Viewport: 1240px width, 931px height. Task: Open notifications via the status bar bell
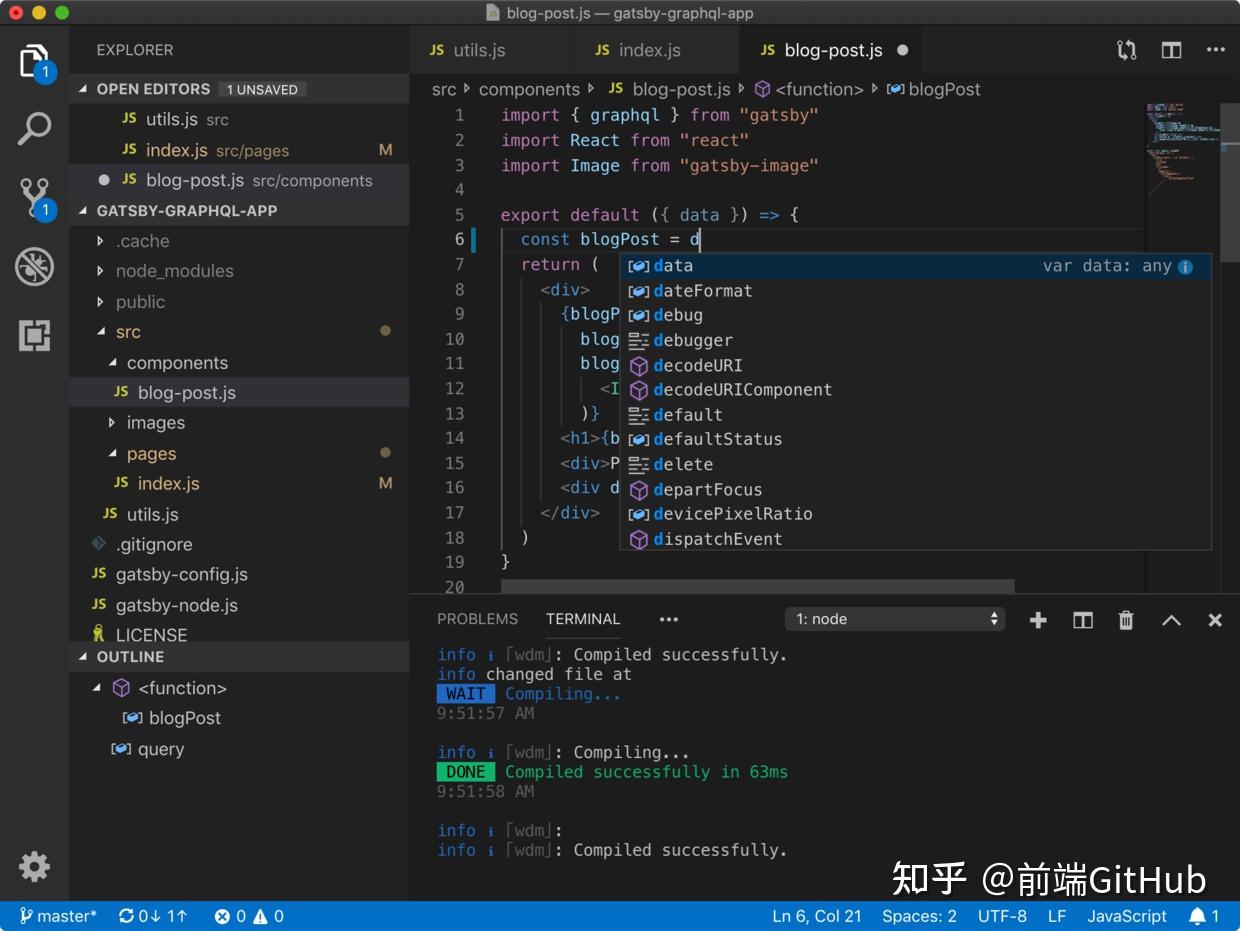(1199, 916)
